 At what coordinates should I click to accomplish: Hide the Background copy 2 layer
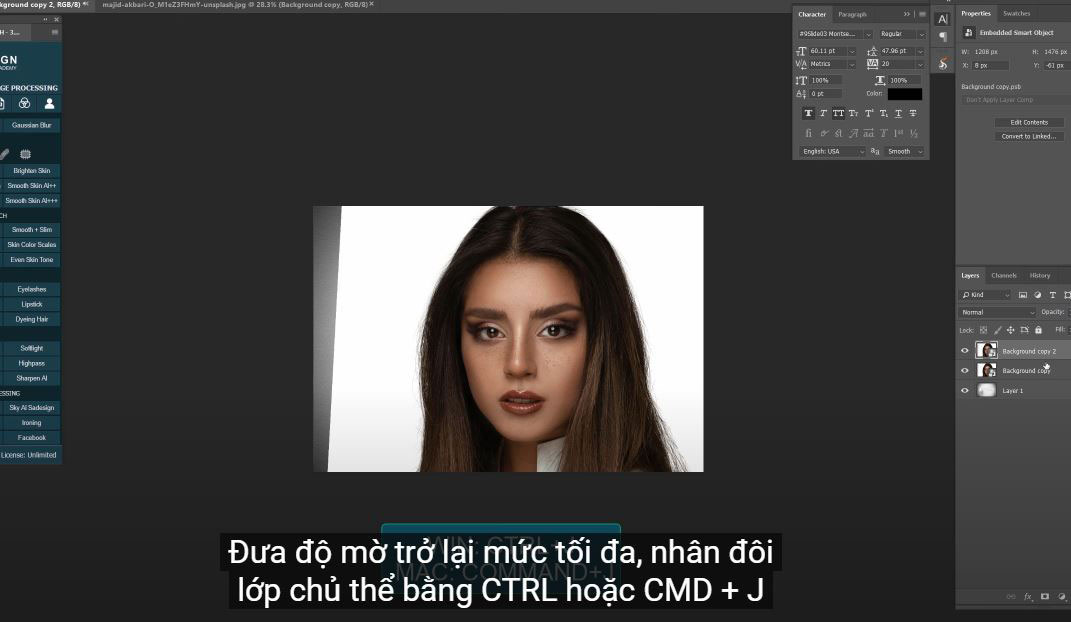(x=965, y=351)
